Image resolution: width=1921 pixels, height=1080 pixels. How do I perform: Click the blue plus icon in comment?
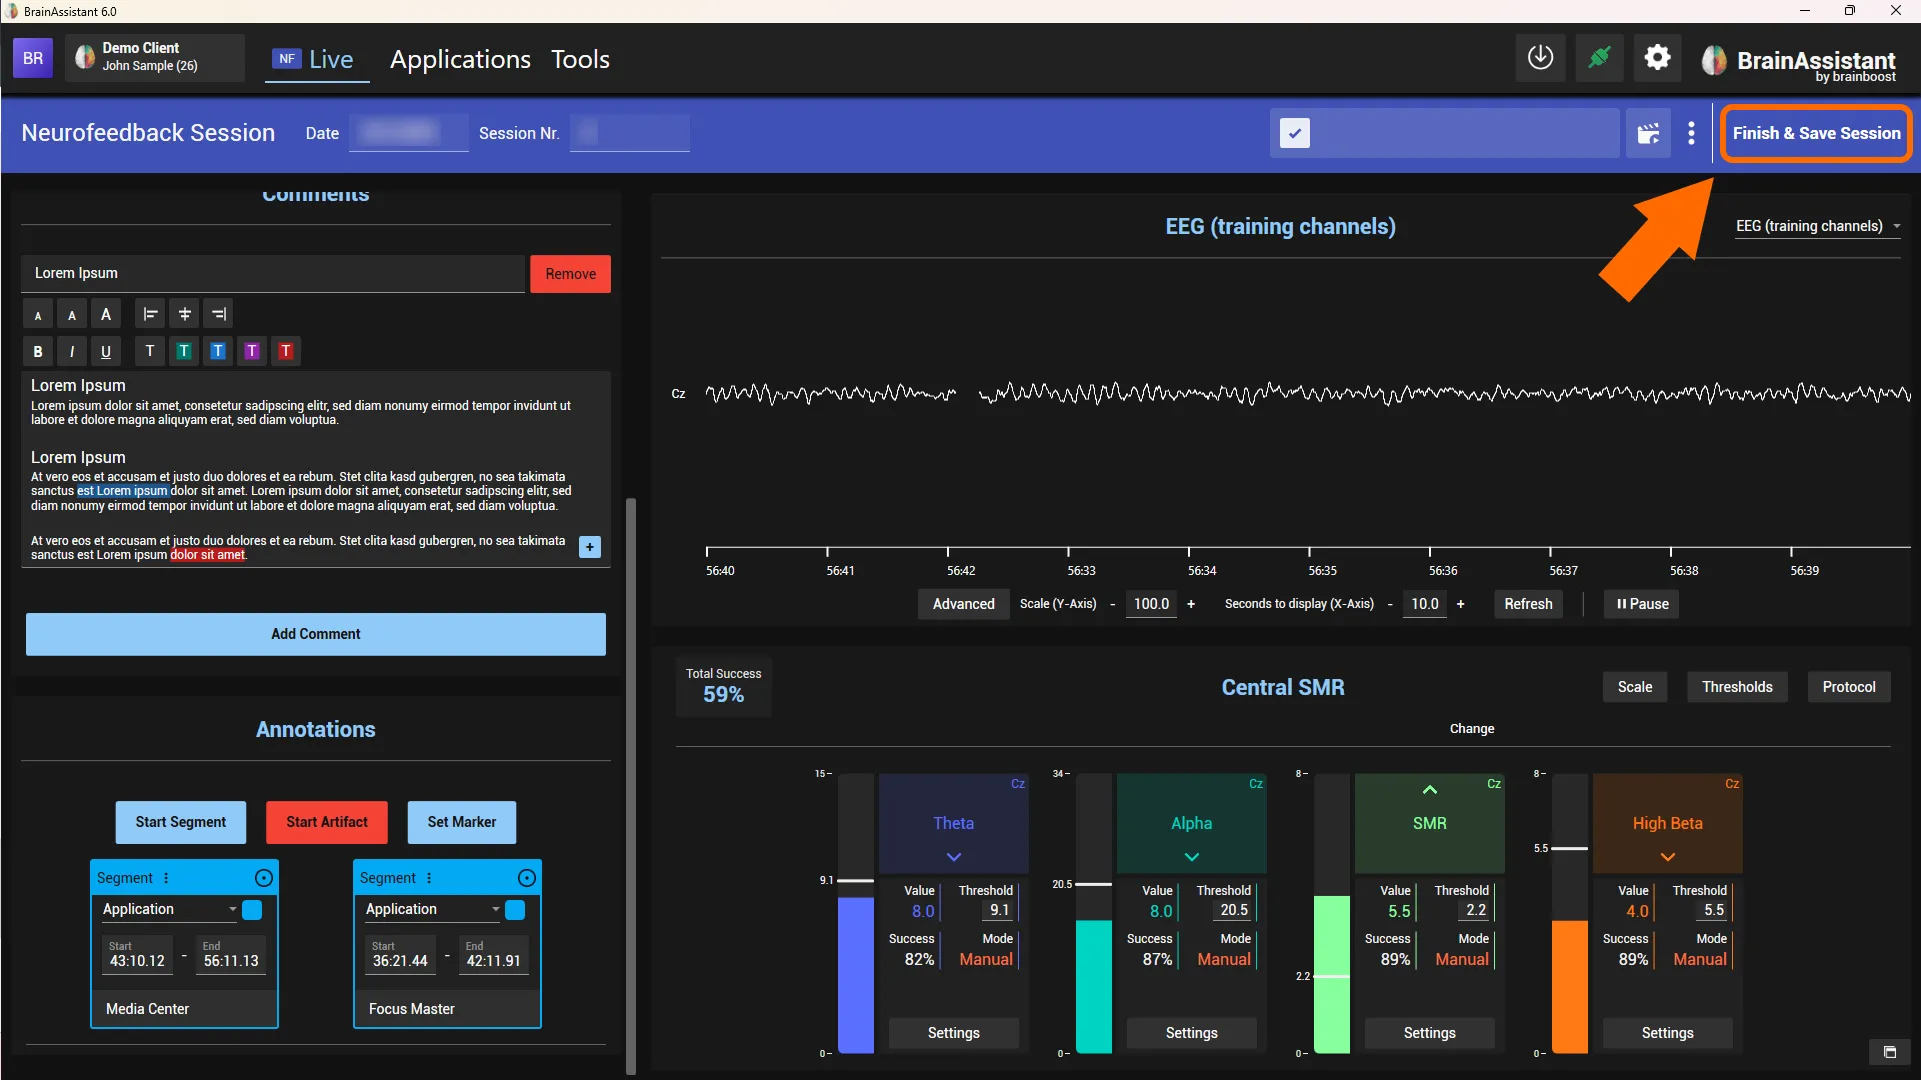pos(590,547)
